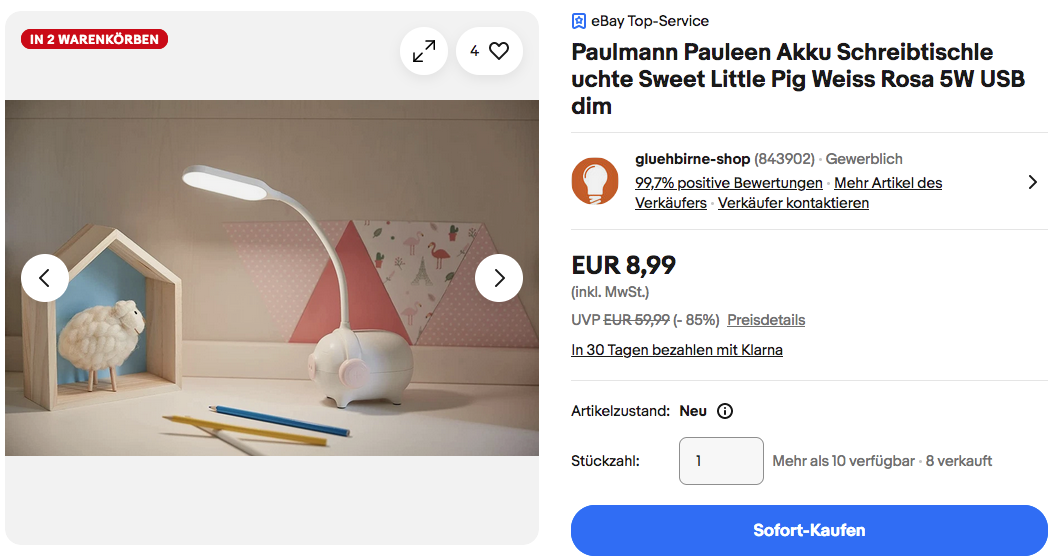This screenshot has height=560, width=1062.
Task: Open the Artikelzustand info icon
Action: [725, 411]
